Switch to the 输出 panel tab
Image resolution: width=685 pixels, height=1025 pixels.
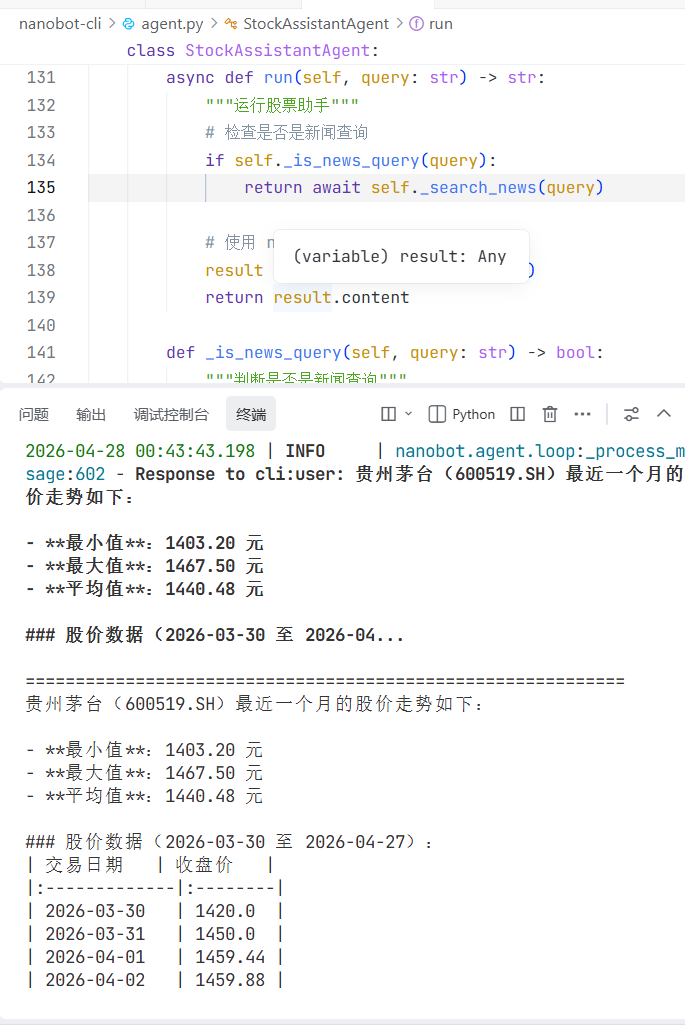(91, 414)
